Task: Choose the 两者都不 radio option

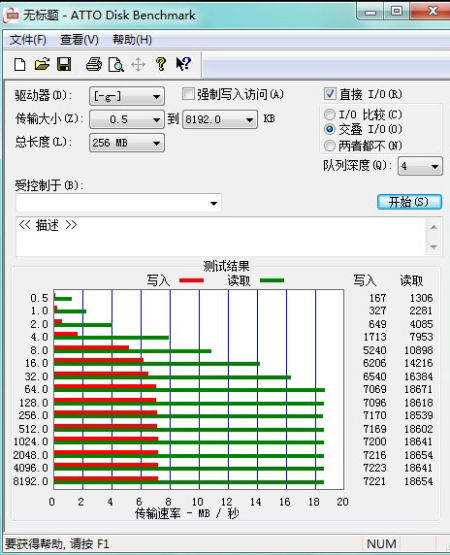Action: (329, 145)
